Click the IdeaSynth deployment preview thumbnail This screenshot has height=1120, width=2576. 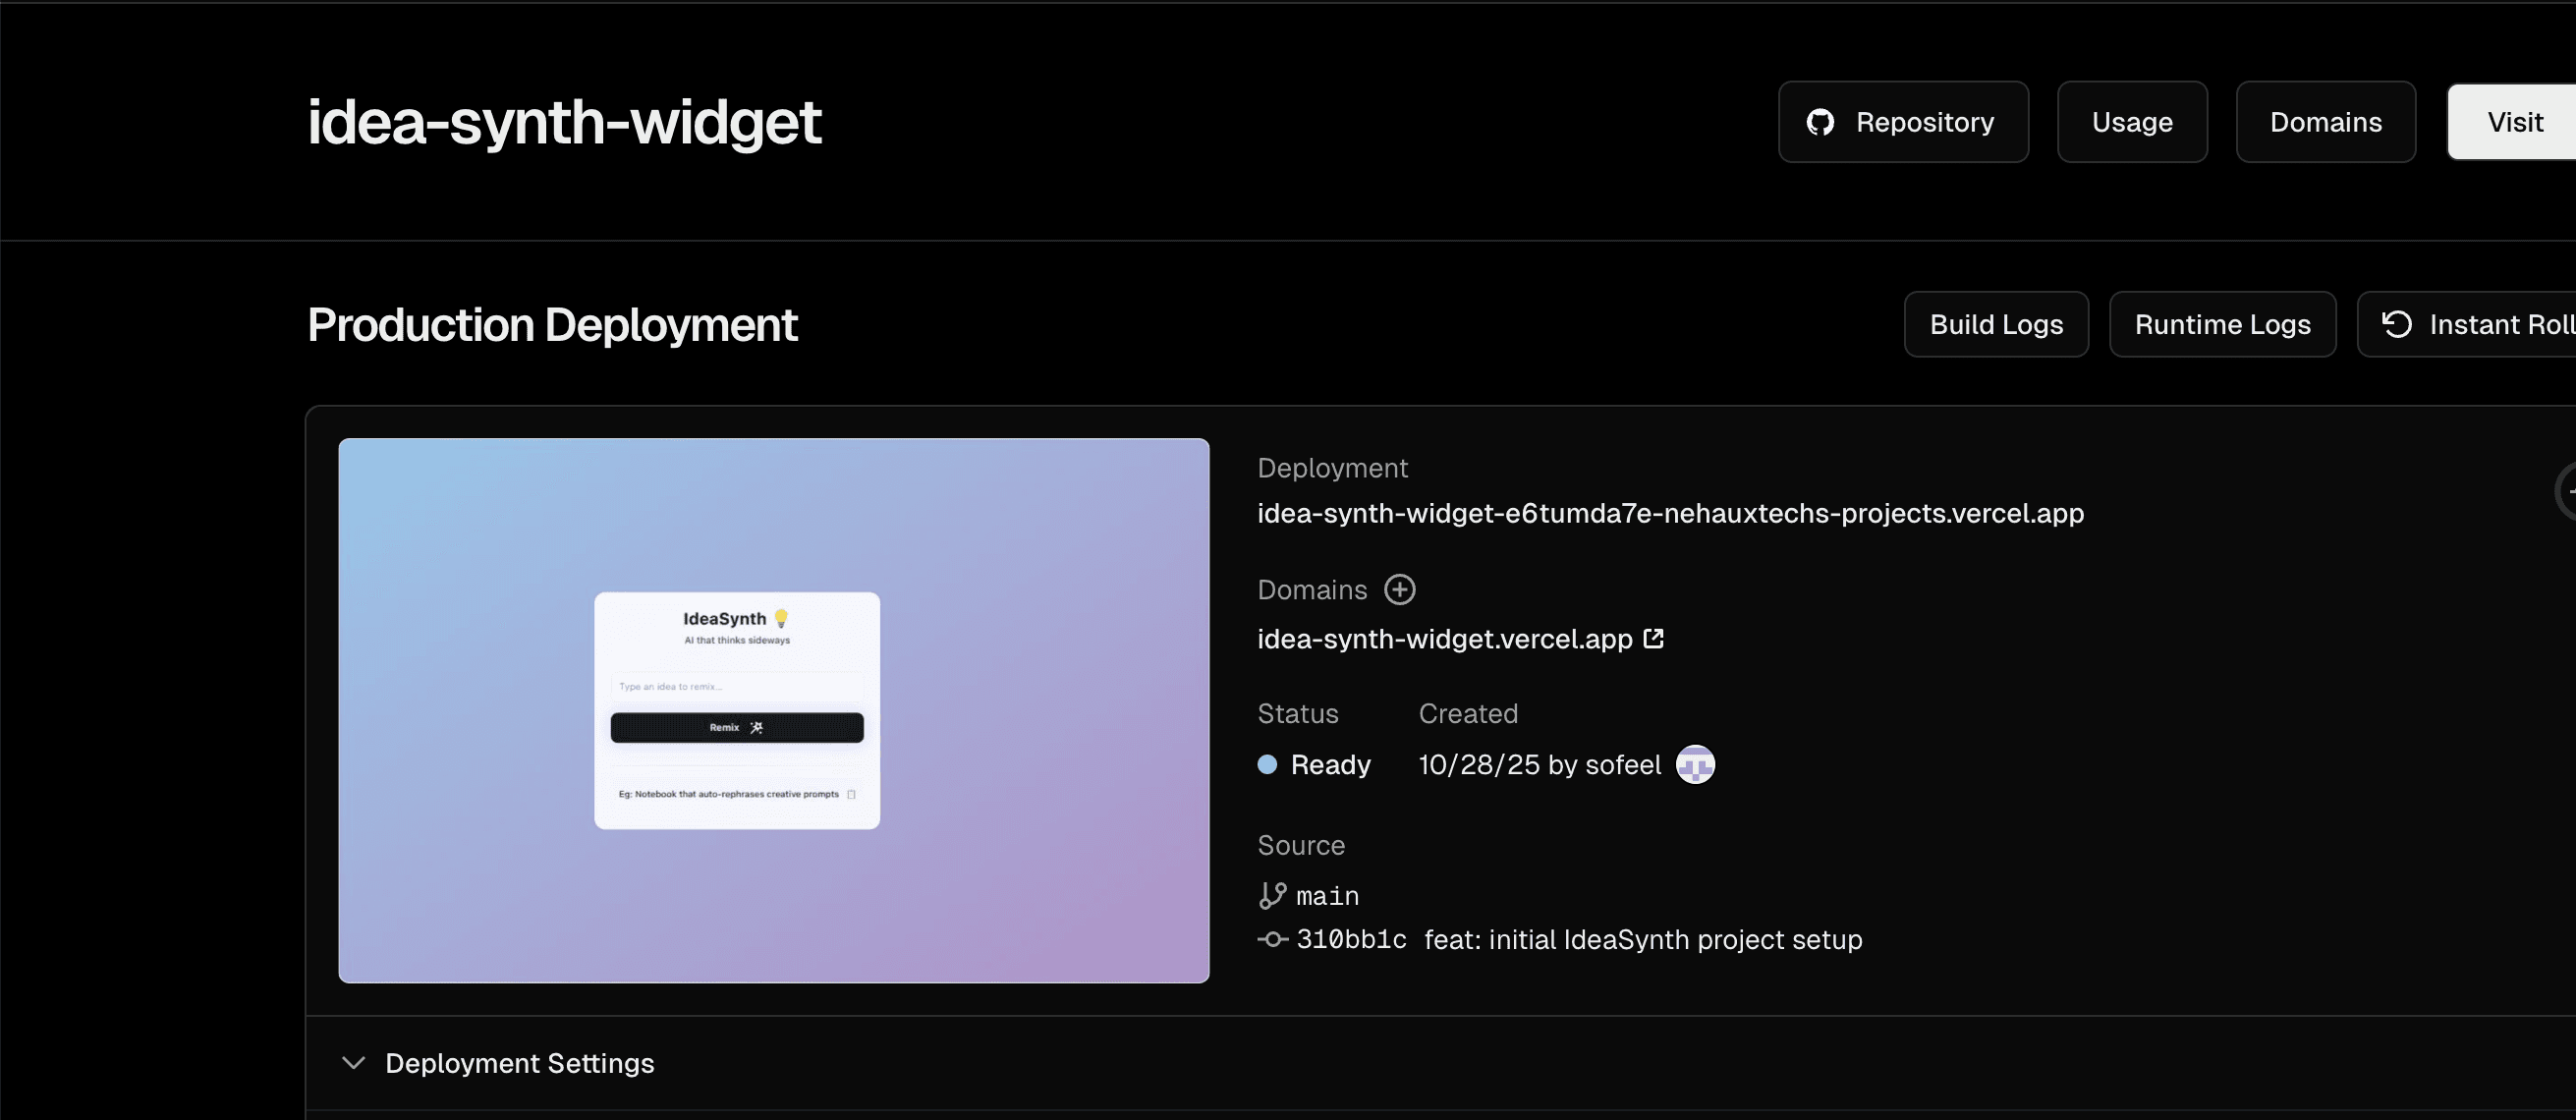773,710
